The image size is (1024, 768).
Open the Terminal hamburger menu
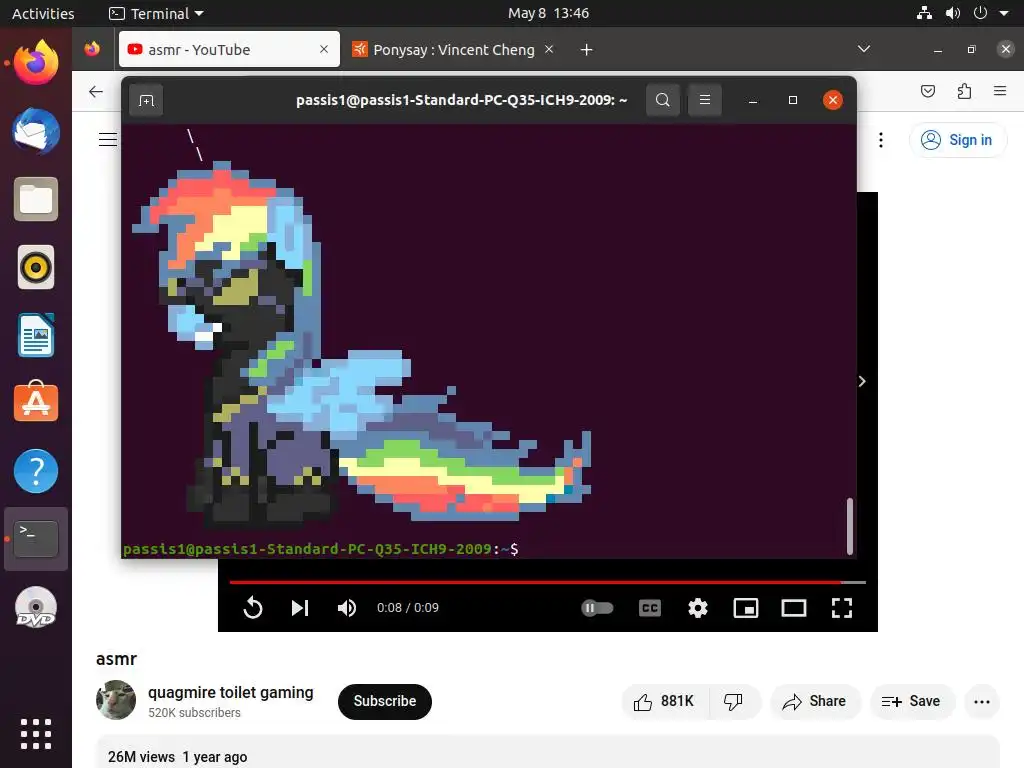705,100
